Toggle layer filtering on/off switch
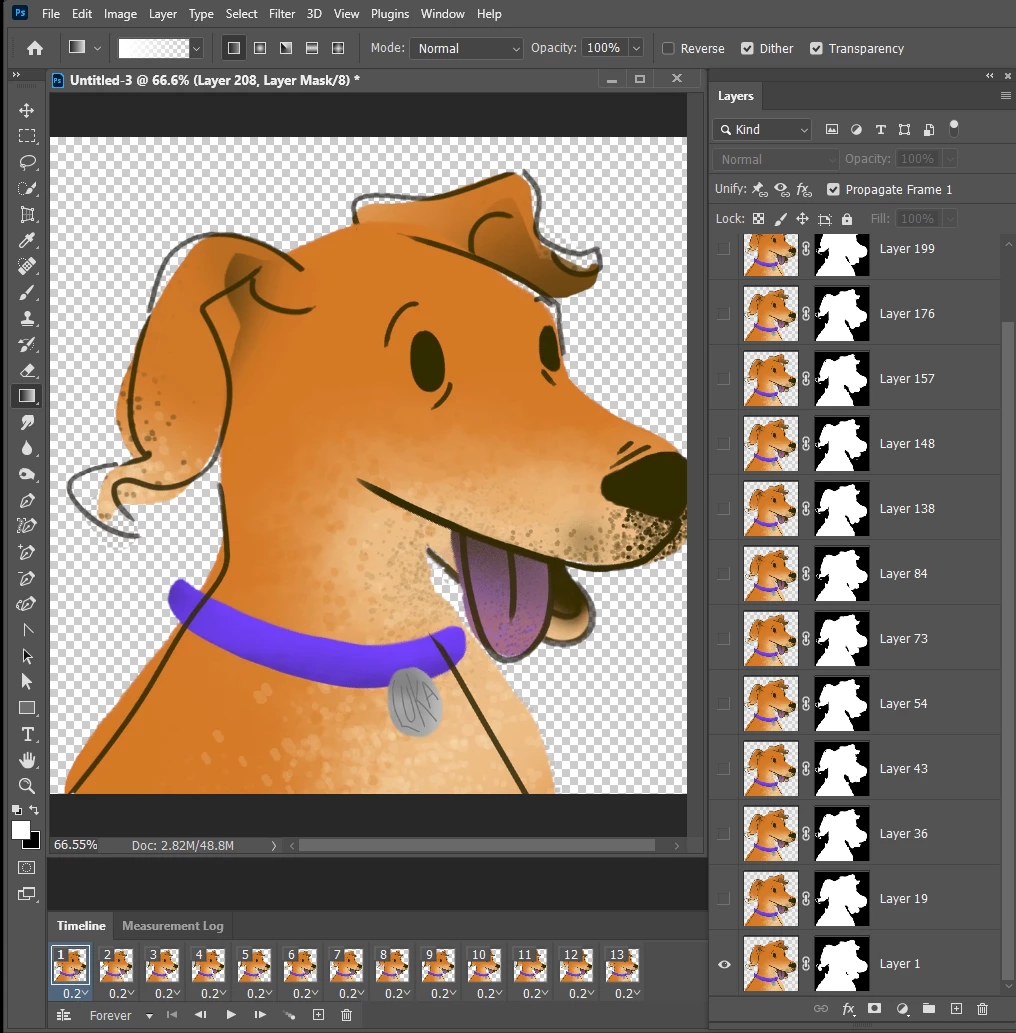The image size is (1016, 1033). pos(953,128)
